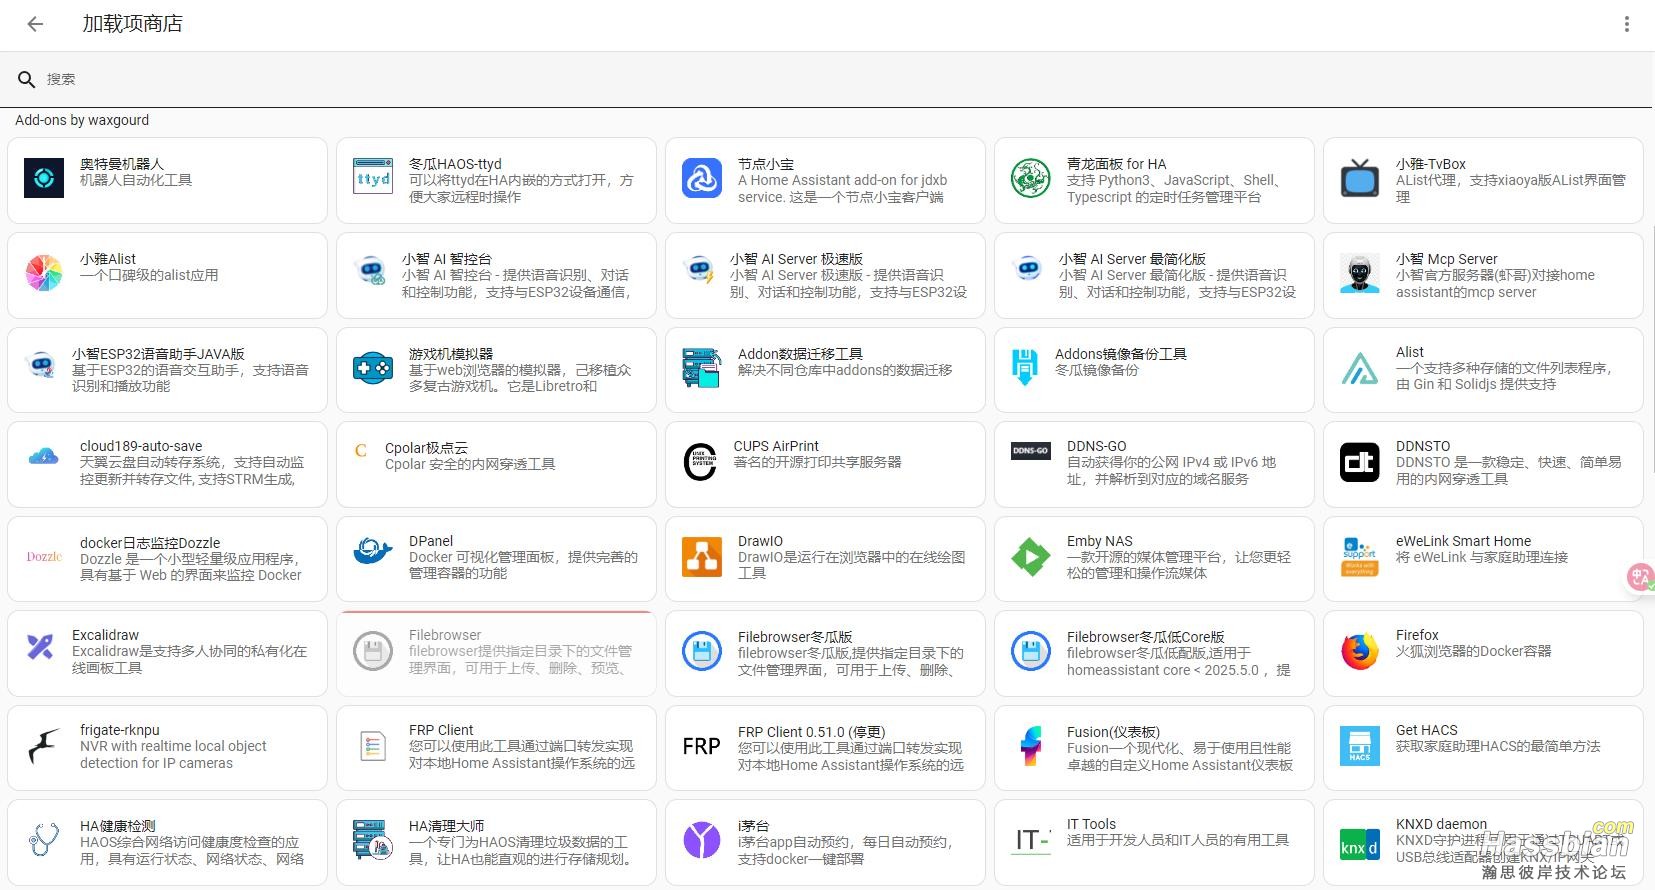Open 小智ESP32语音助手JAVA版 icon
The height and width of the screenshot is (890, 1655).
coord(41,366)
